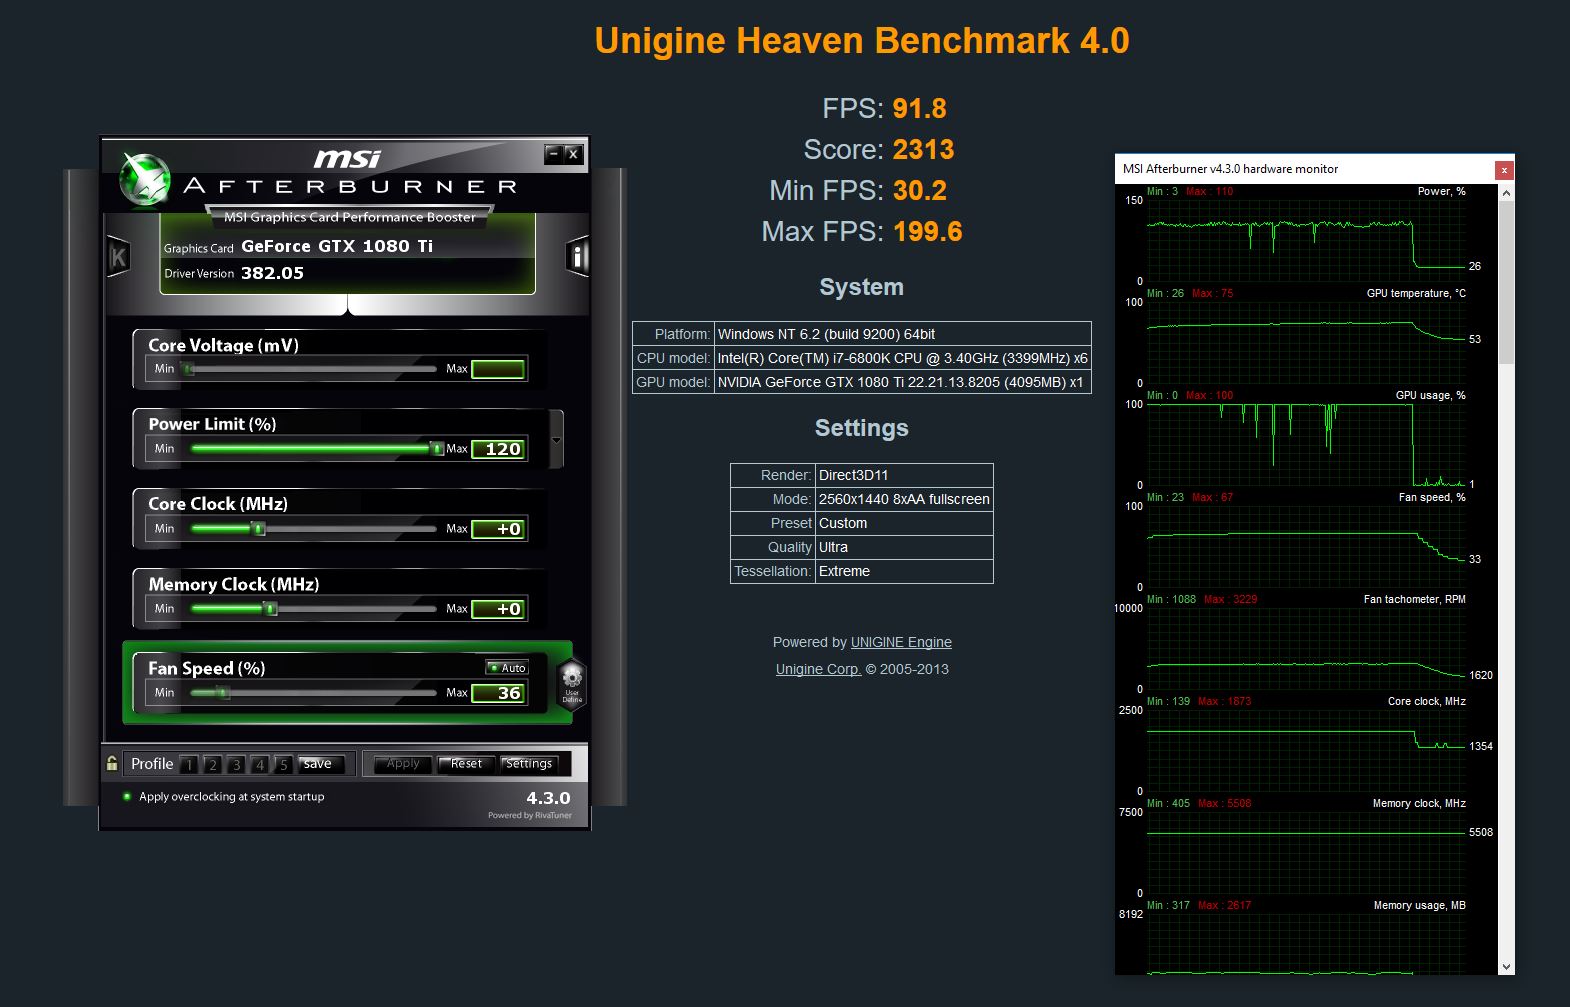Click the Core Clock slider handle

click(x=259, y=529)
